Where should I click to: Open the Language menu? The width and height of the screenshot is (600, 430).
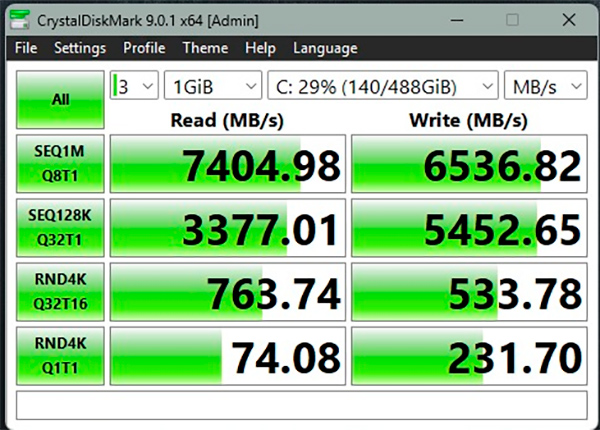325,48
